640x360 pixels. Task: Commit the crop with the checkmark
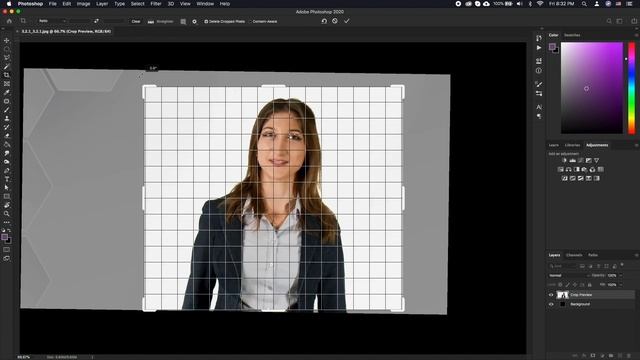[347, 21]
